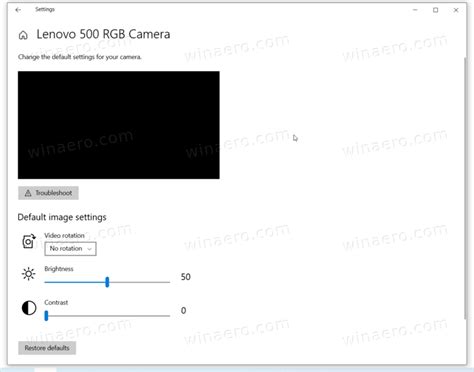
Task: Click the Brightness slider track near maximum
Action: (x=167, y=282)
